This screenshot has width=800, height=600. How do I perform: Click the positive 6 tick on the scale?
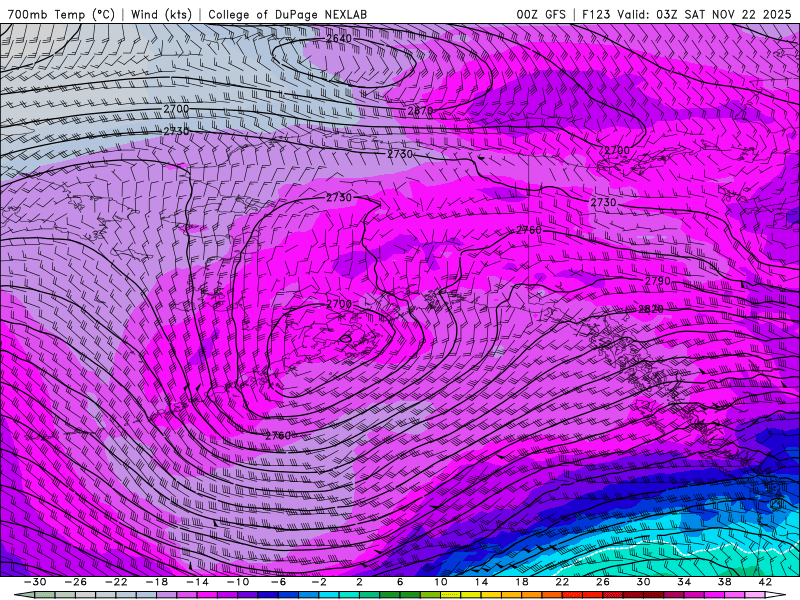[400, 582]
